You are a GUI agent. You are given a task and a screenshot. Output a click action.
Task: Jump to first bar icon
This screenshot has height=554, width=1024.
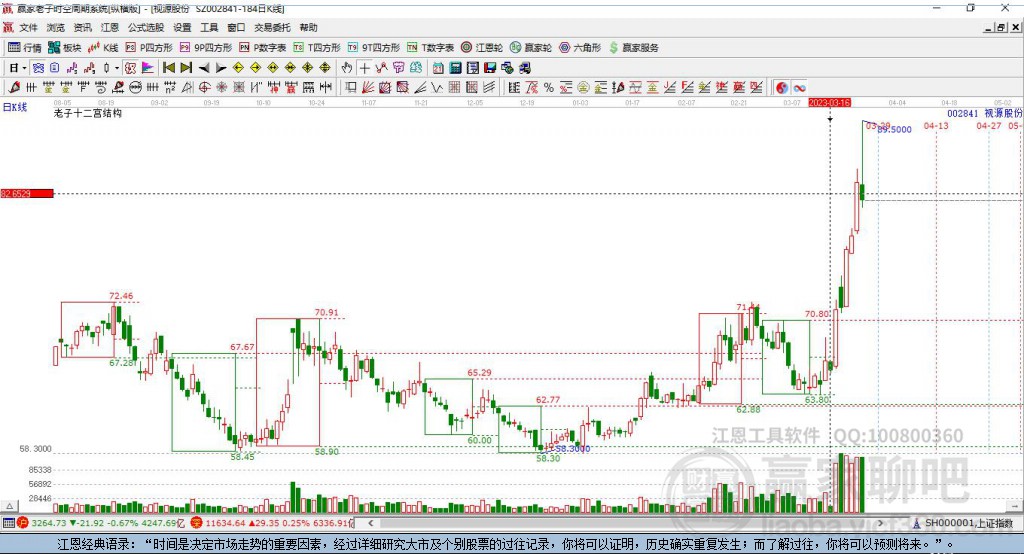168,68
